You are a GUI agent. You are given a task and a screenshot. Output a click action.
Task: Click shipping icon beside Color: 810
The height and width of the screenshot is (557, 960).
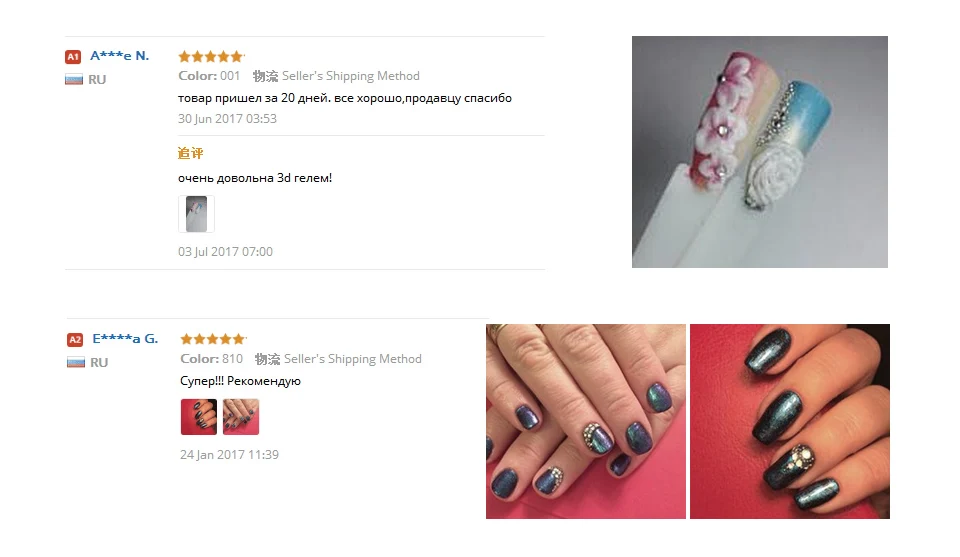(x=267, y=359)
